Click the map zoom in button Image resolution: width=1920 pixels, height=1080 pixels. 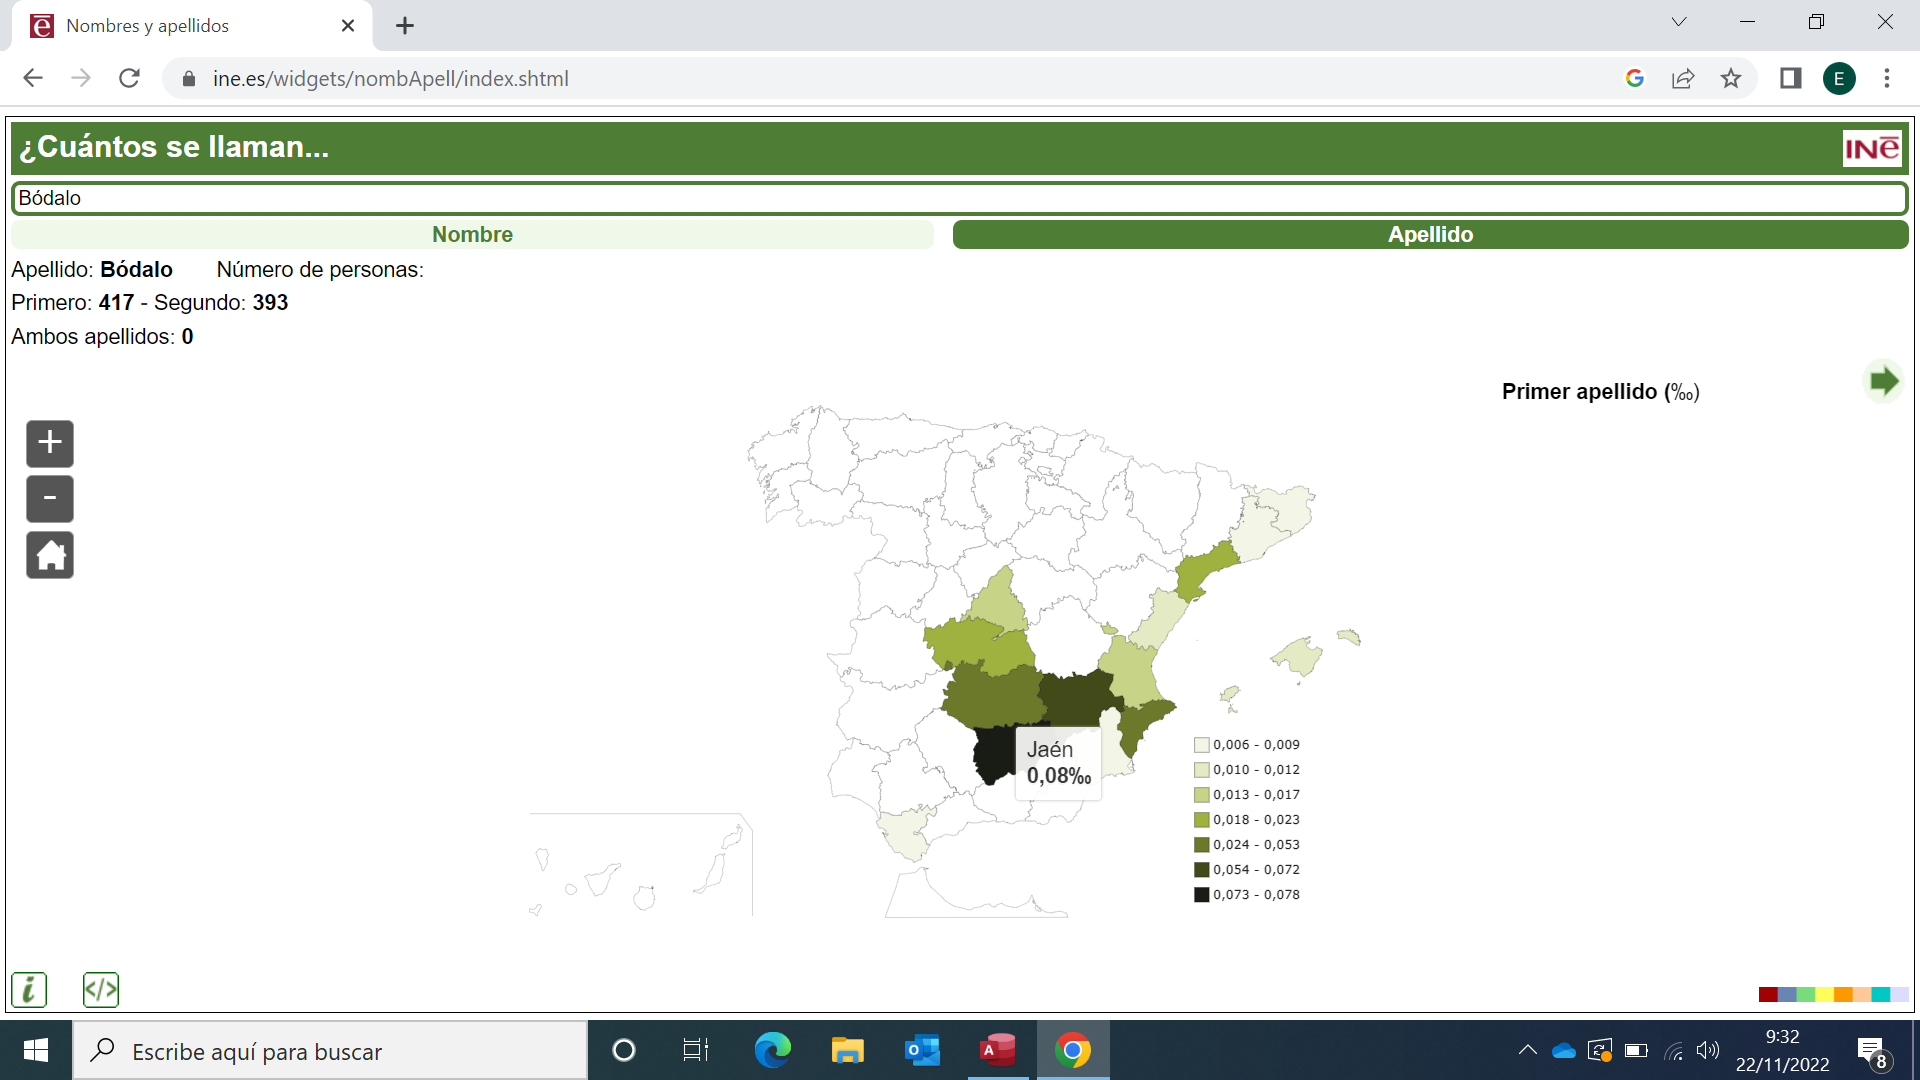pyautogui.click(x=50, y=443)
